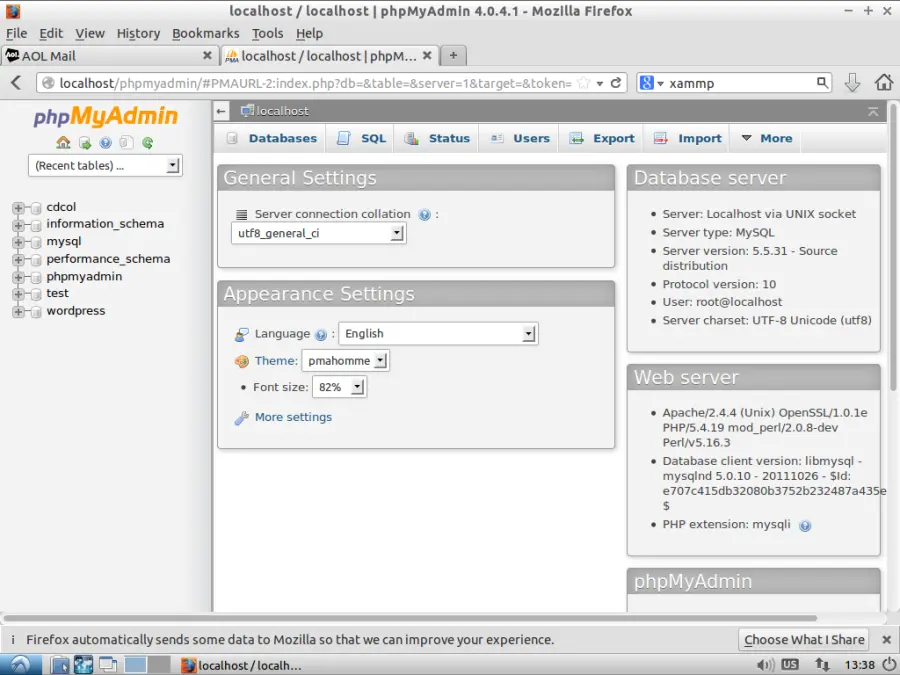900x675 pixels.
Task: Go back with Firefox back arrow
Action: click(16, 83)
